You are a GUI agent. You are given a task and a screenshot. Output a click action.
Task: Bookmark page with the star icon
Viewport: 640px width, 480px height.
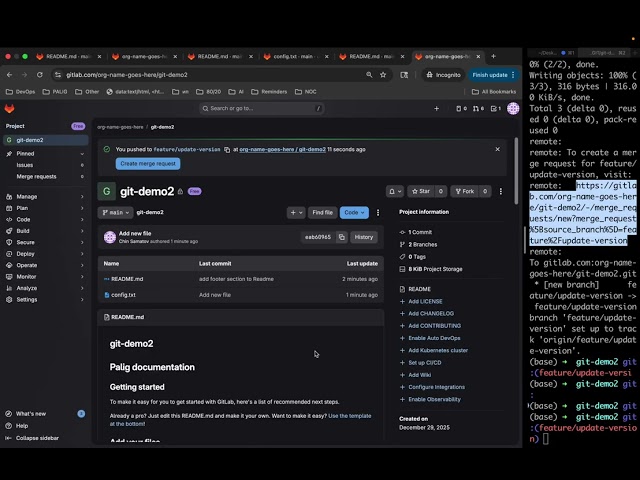tap(383, 75)
